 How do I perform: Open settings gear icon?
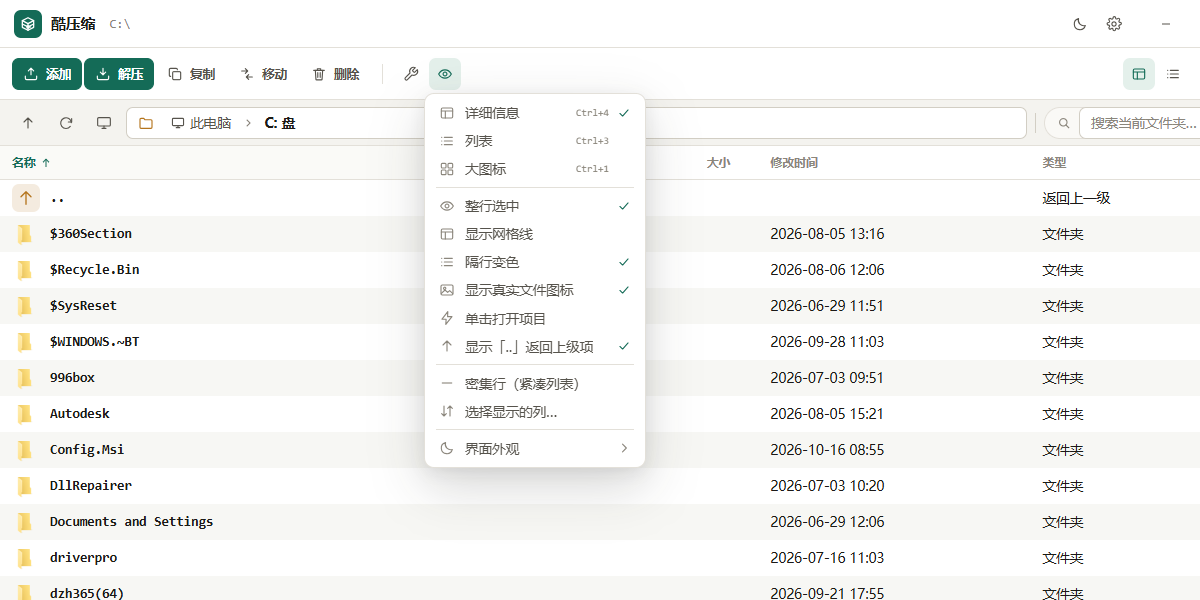[1114, 24]
